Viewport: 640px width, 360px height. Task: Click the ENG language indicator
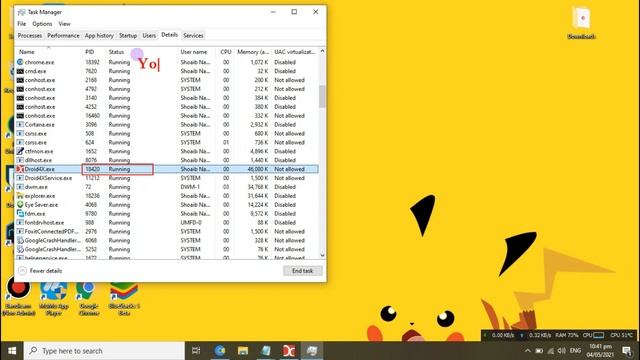pyautogui.click(x=575, y=351)
